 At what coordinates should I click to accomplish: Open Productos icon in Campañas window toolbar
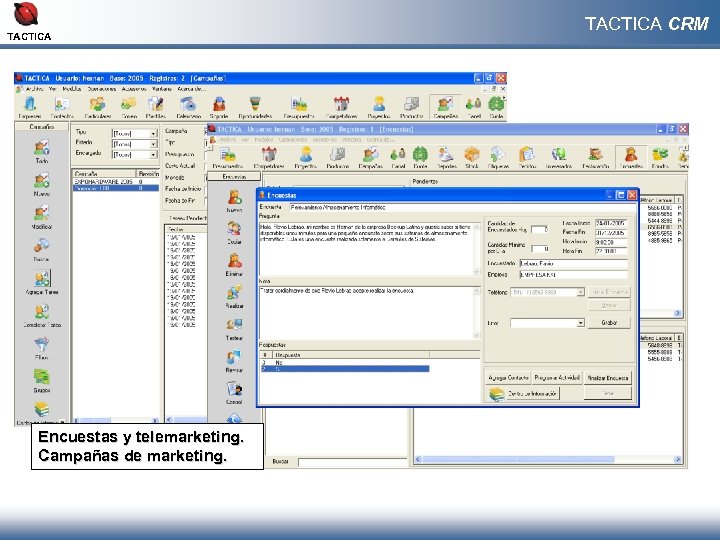coord(411,107)
